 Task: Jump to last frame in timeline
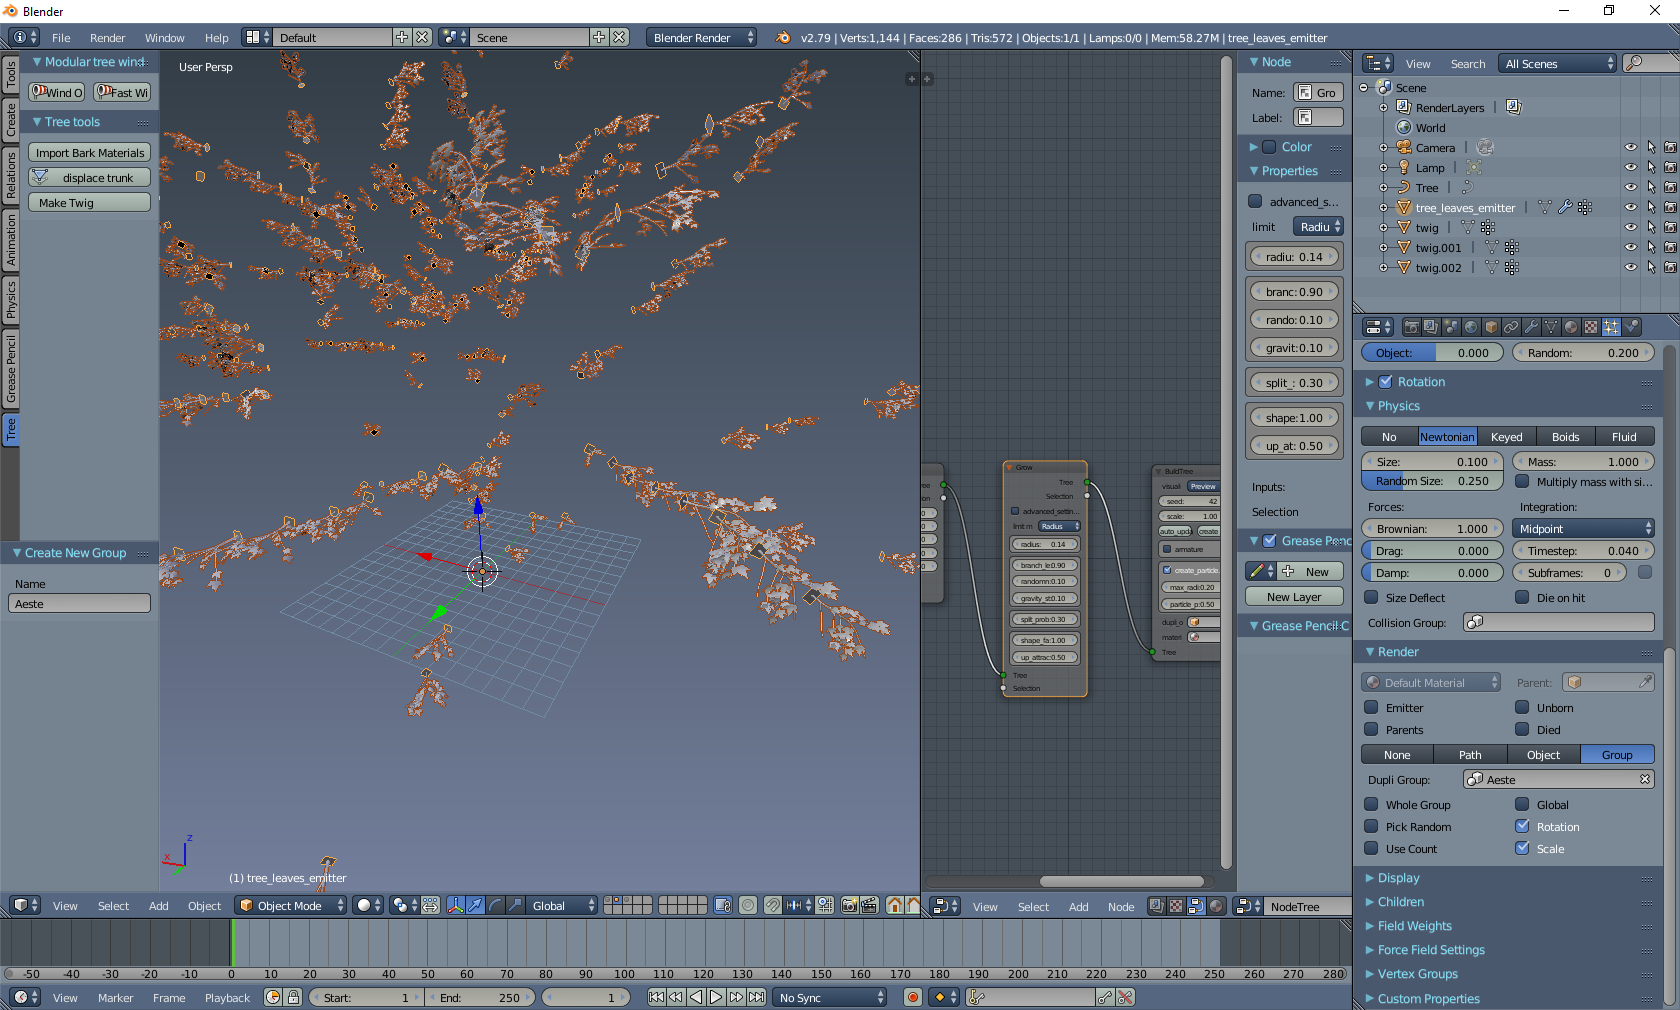[757, 997]
